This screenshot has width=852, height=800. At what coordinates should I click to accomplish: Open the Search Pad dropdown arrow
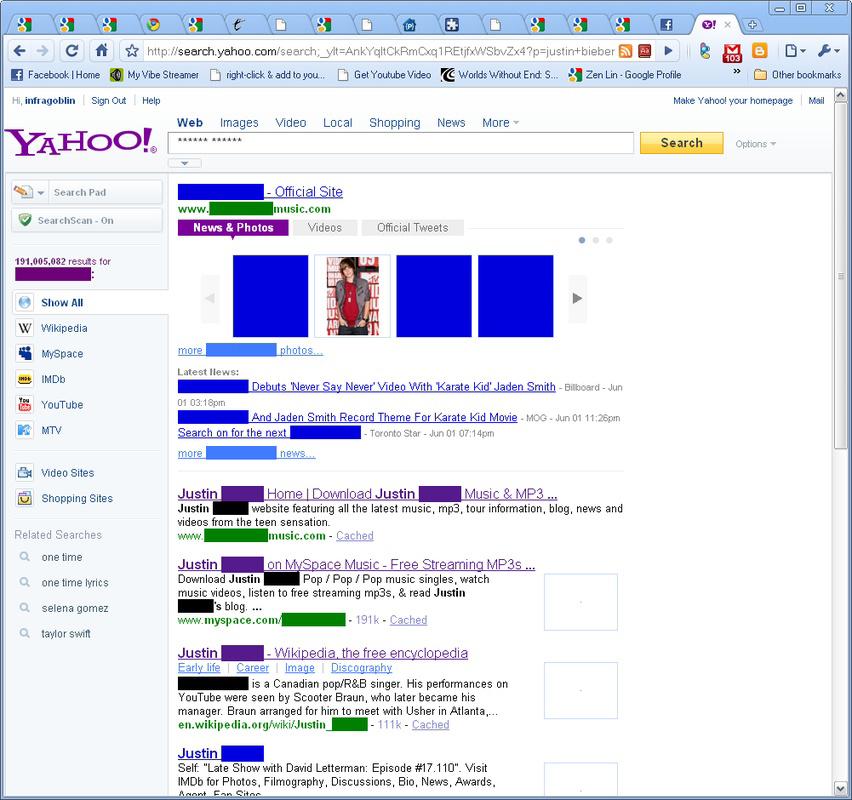[41, 192]
